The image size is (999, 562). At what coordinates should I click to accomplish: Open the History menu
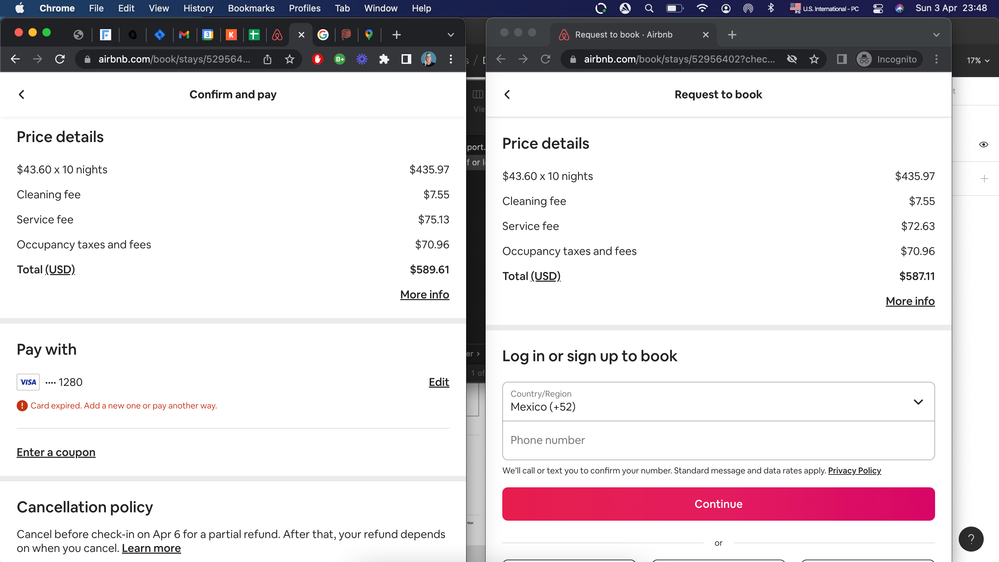(x=198, y=8)
